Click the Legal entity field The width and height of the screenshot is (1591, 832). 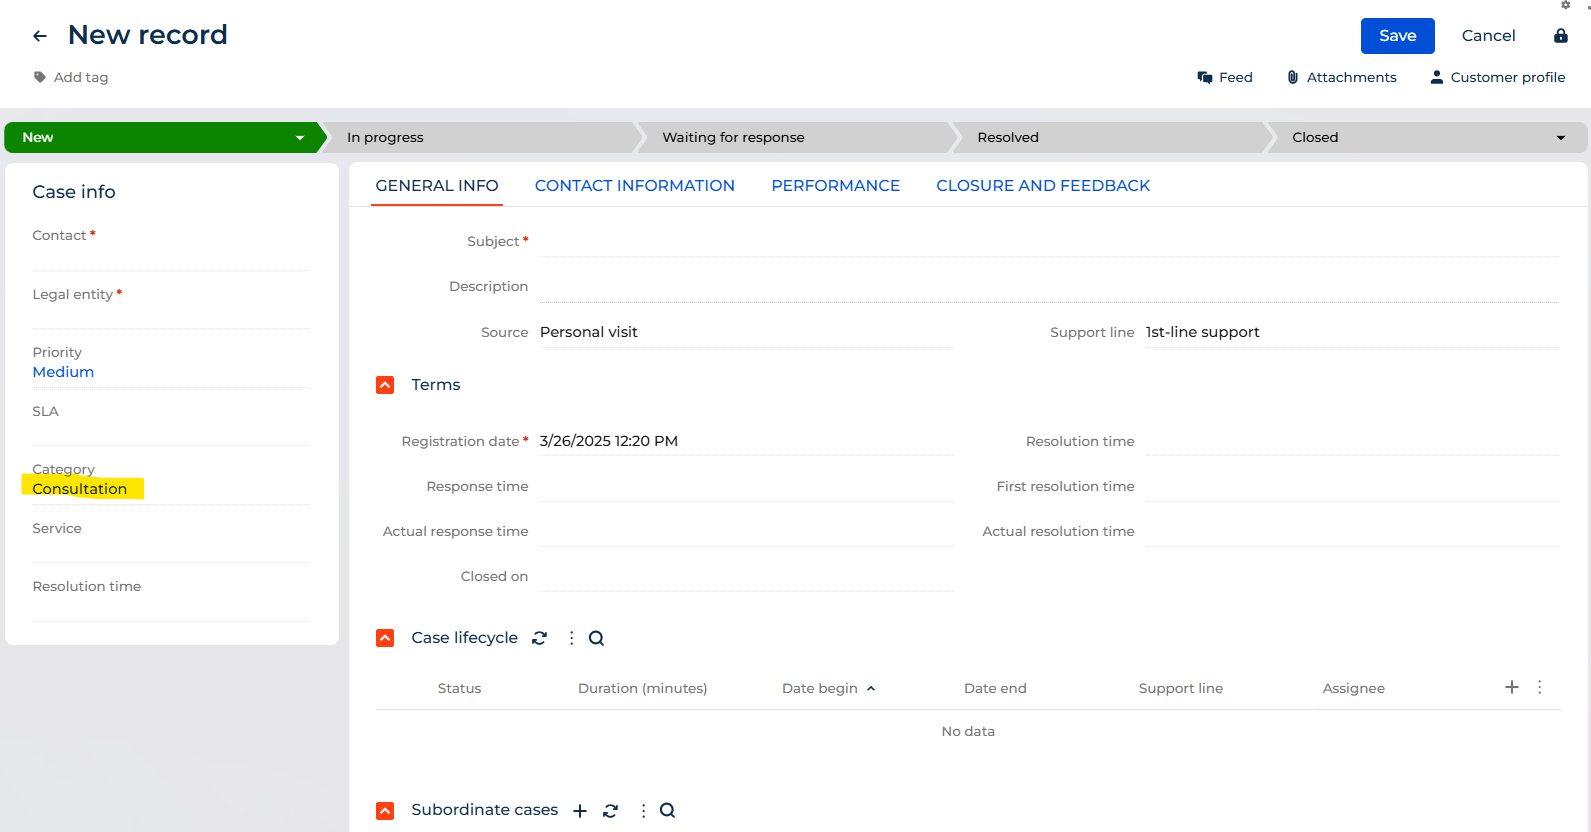(x=170, y=314)
